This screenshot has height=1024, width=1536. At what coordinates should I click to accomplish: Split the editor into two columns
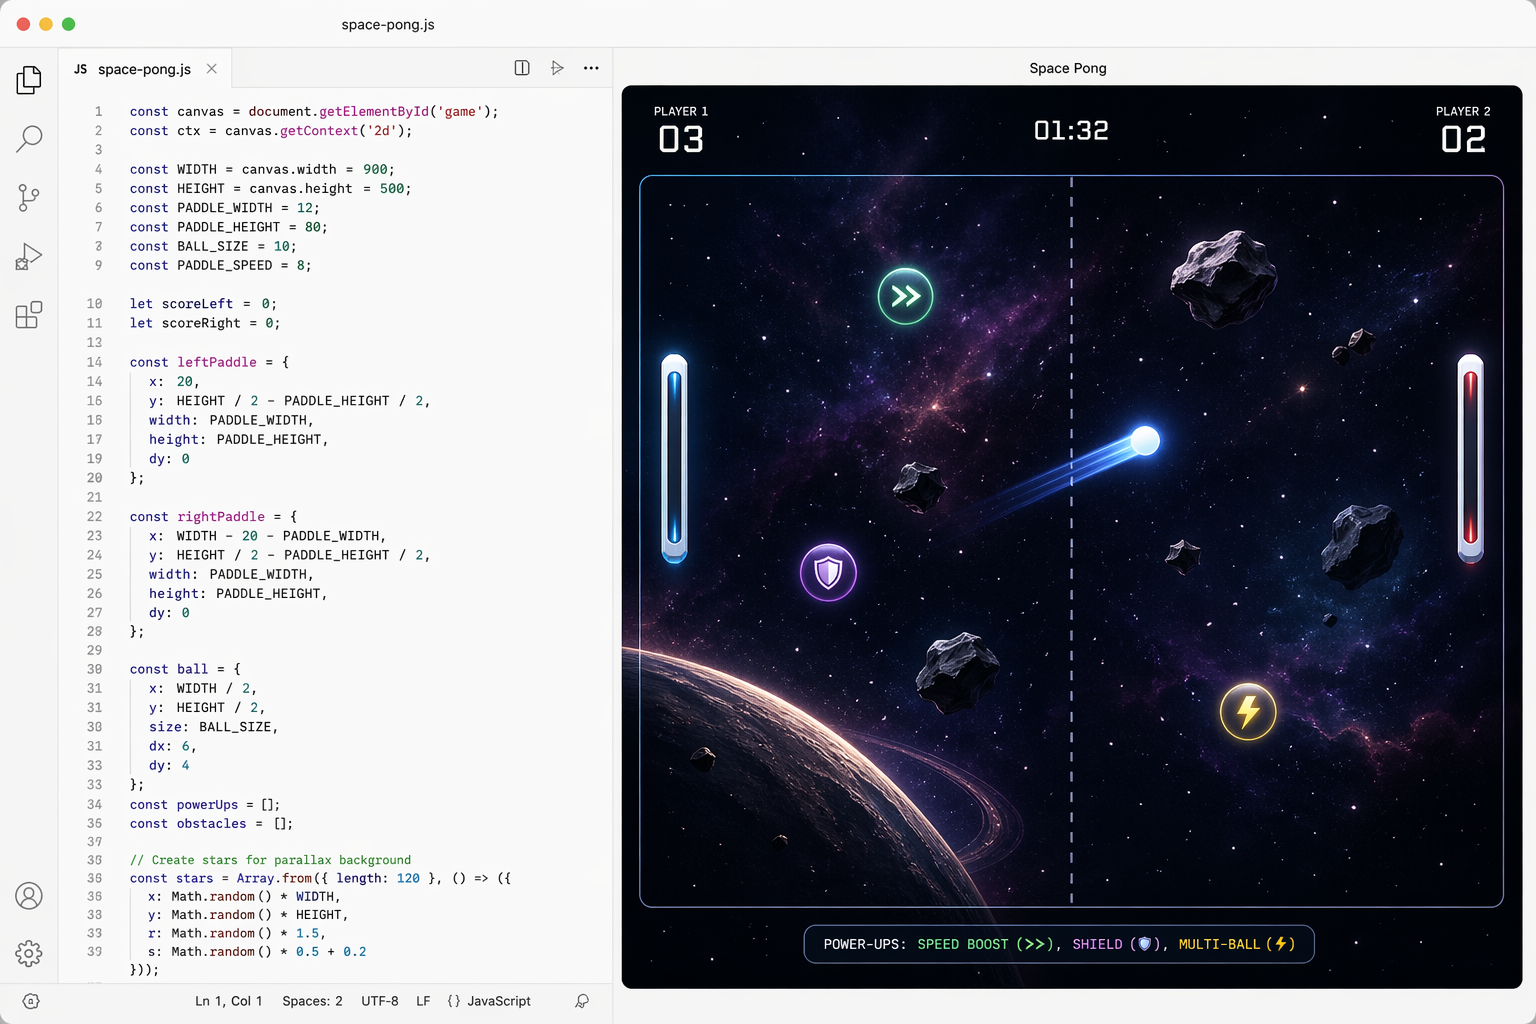pyautogui.click(x=521, y=68)
